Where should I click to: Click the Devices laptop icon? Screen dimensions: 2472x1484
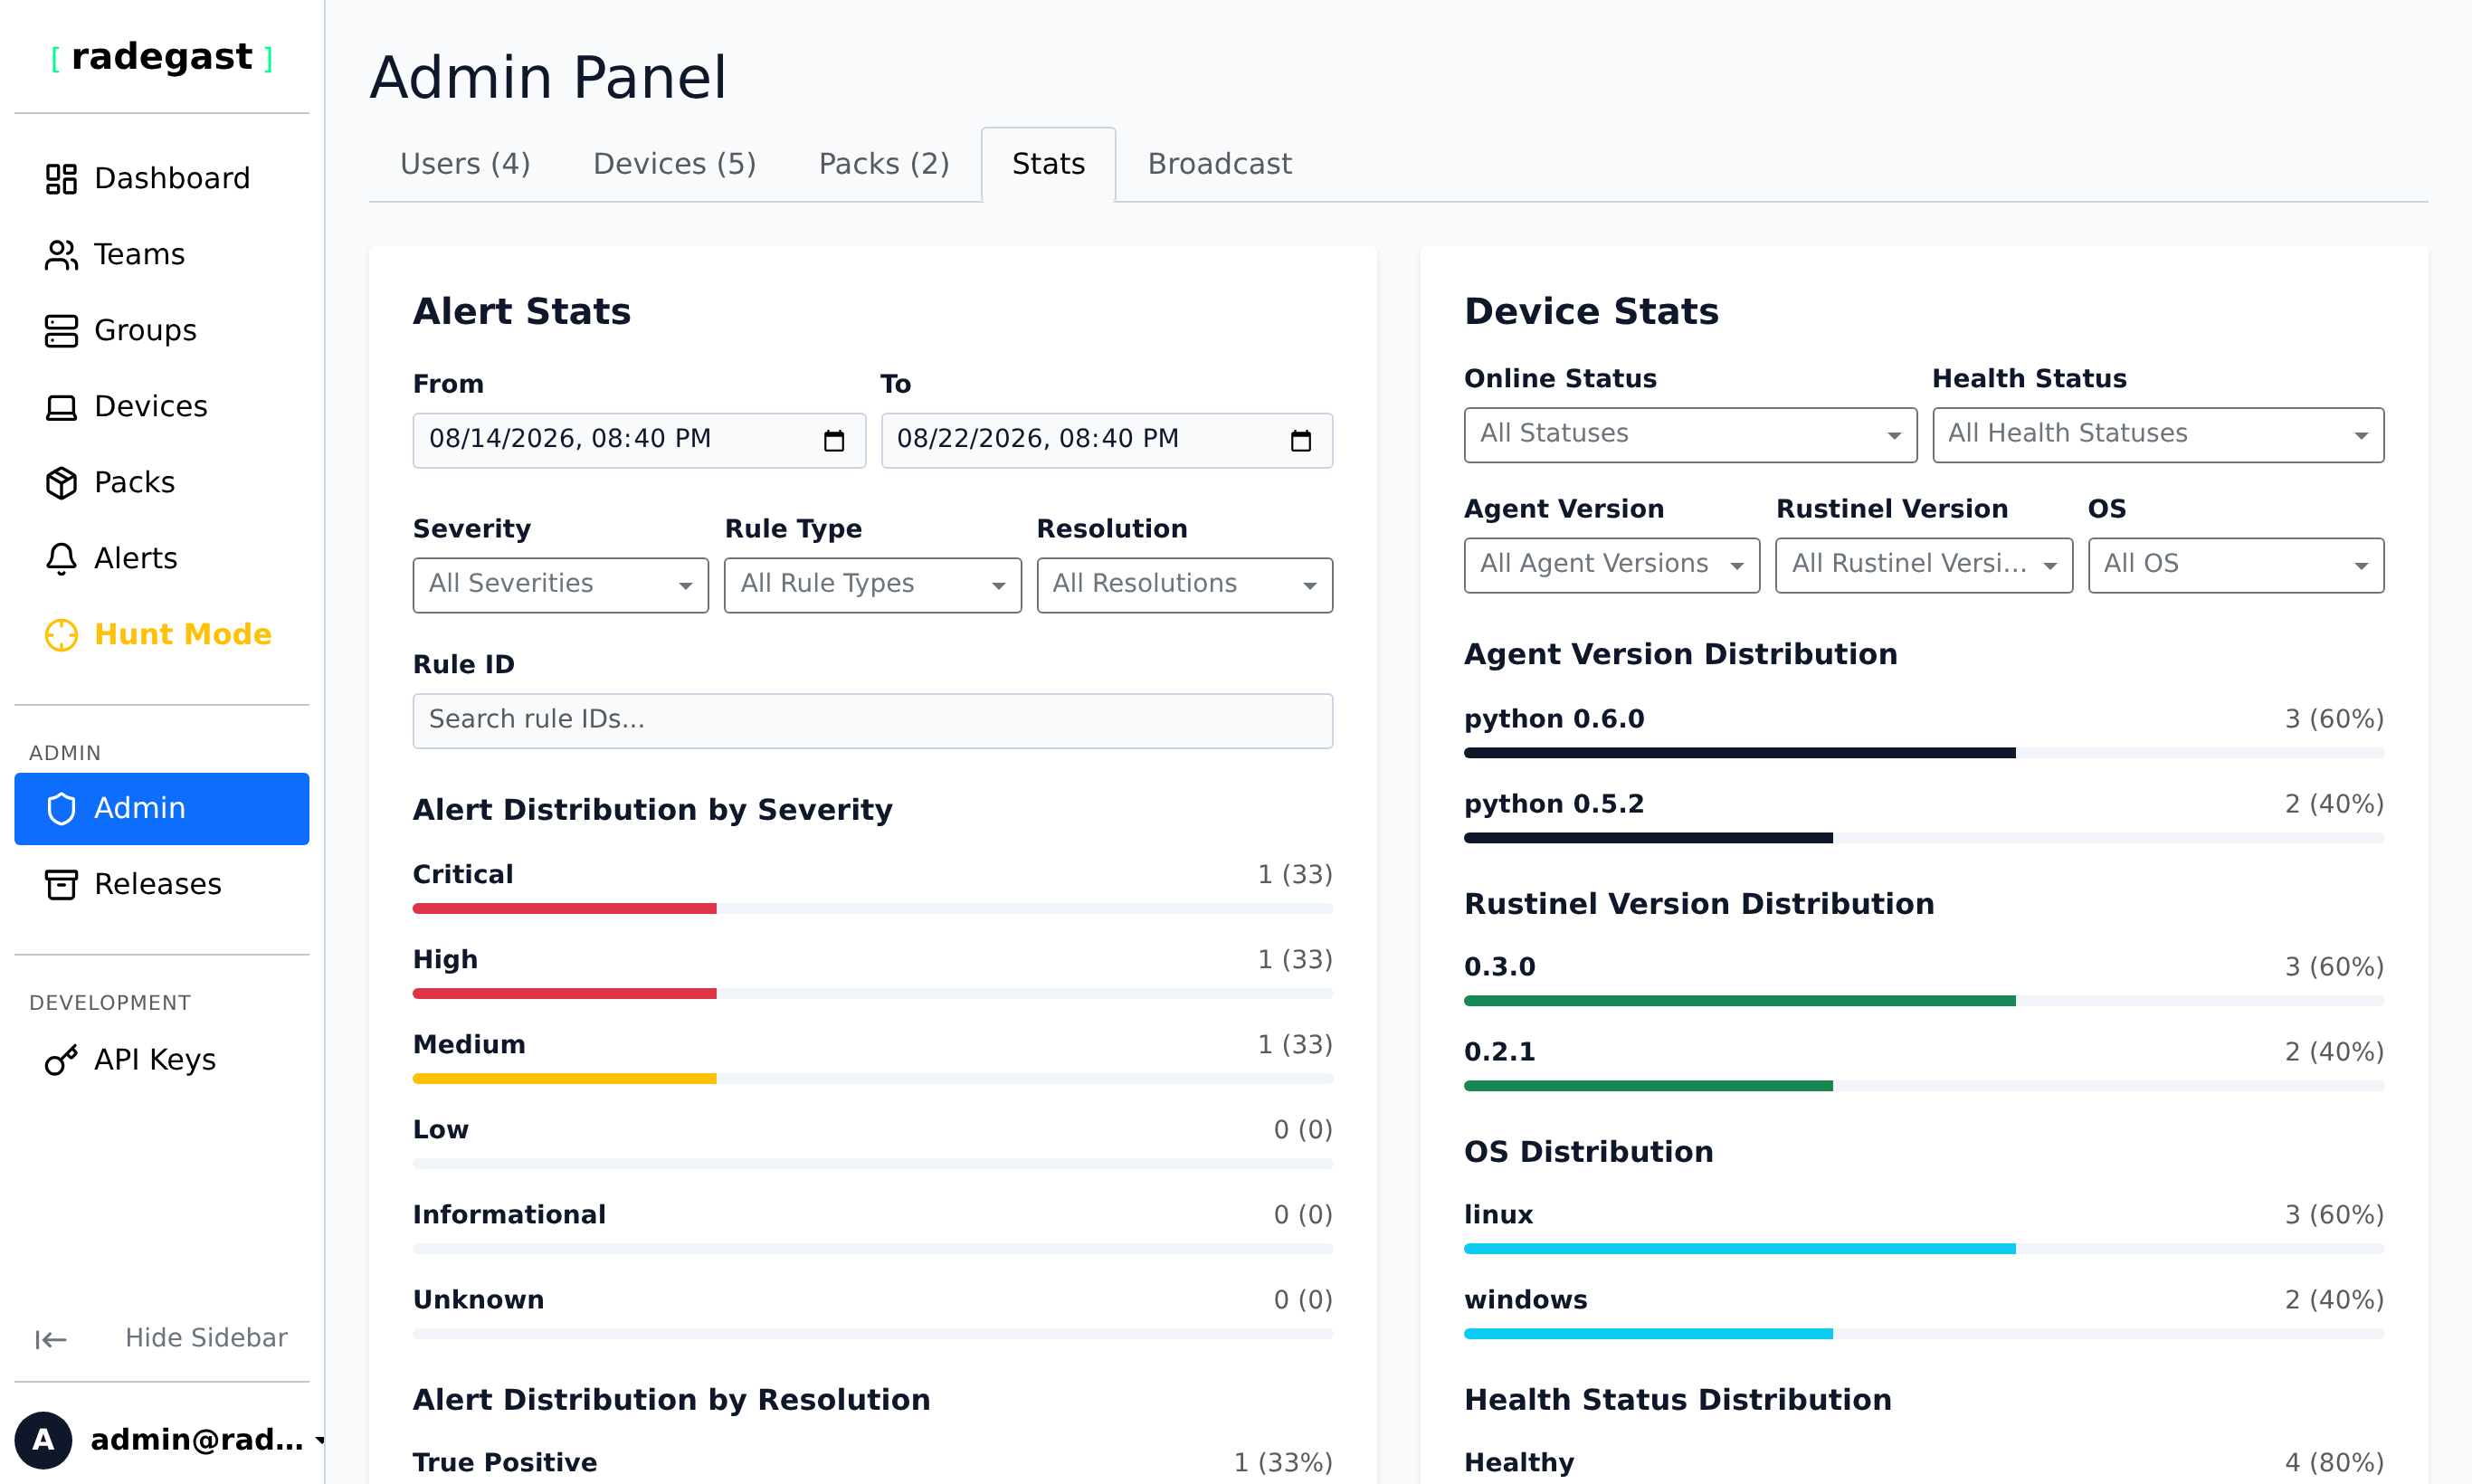[x=61, y=407]
